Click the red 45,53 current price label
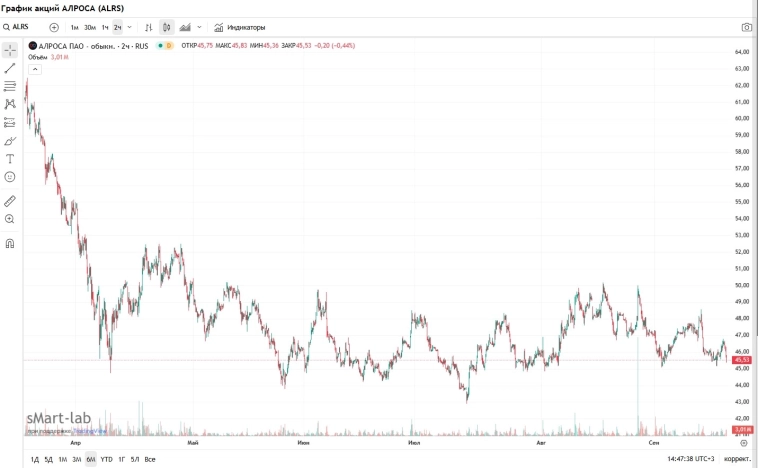Image resolution: width=758 pixels, height=468 pixels. [742, 360]
